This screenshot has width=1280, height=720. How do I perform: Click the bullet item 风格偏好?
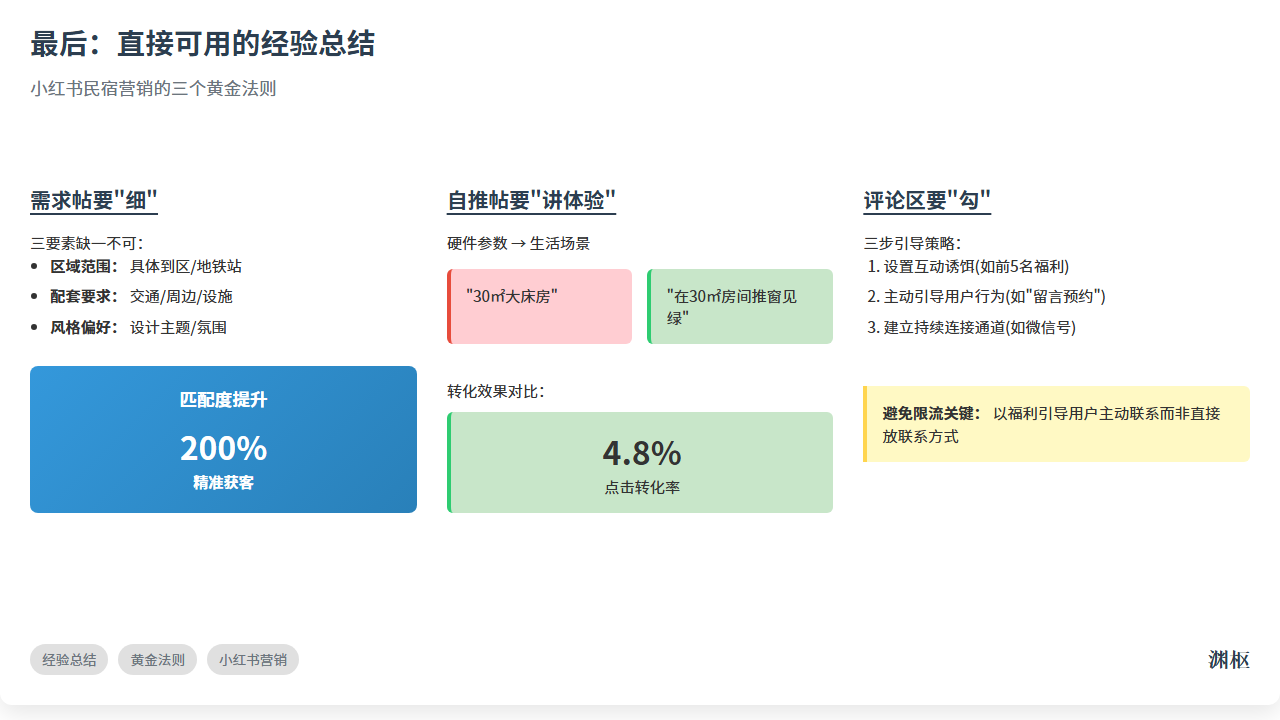(x=138, y=327)
